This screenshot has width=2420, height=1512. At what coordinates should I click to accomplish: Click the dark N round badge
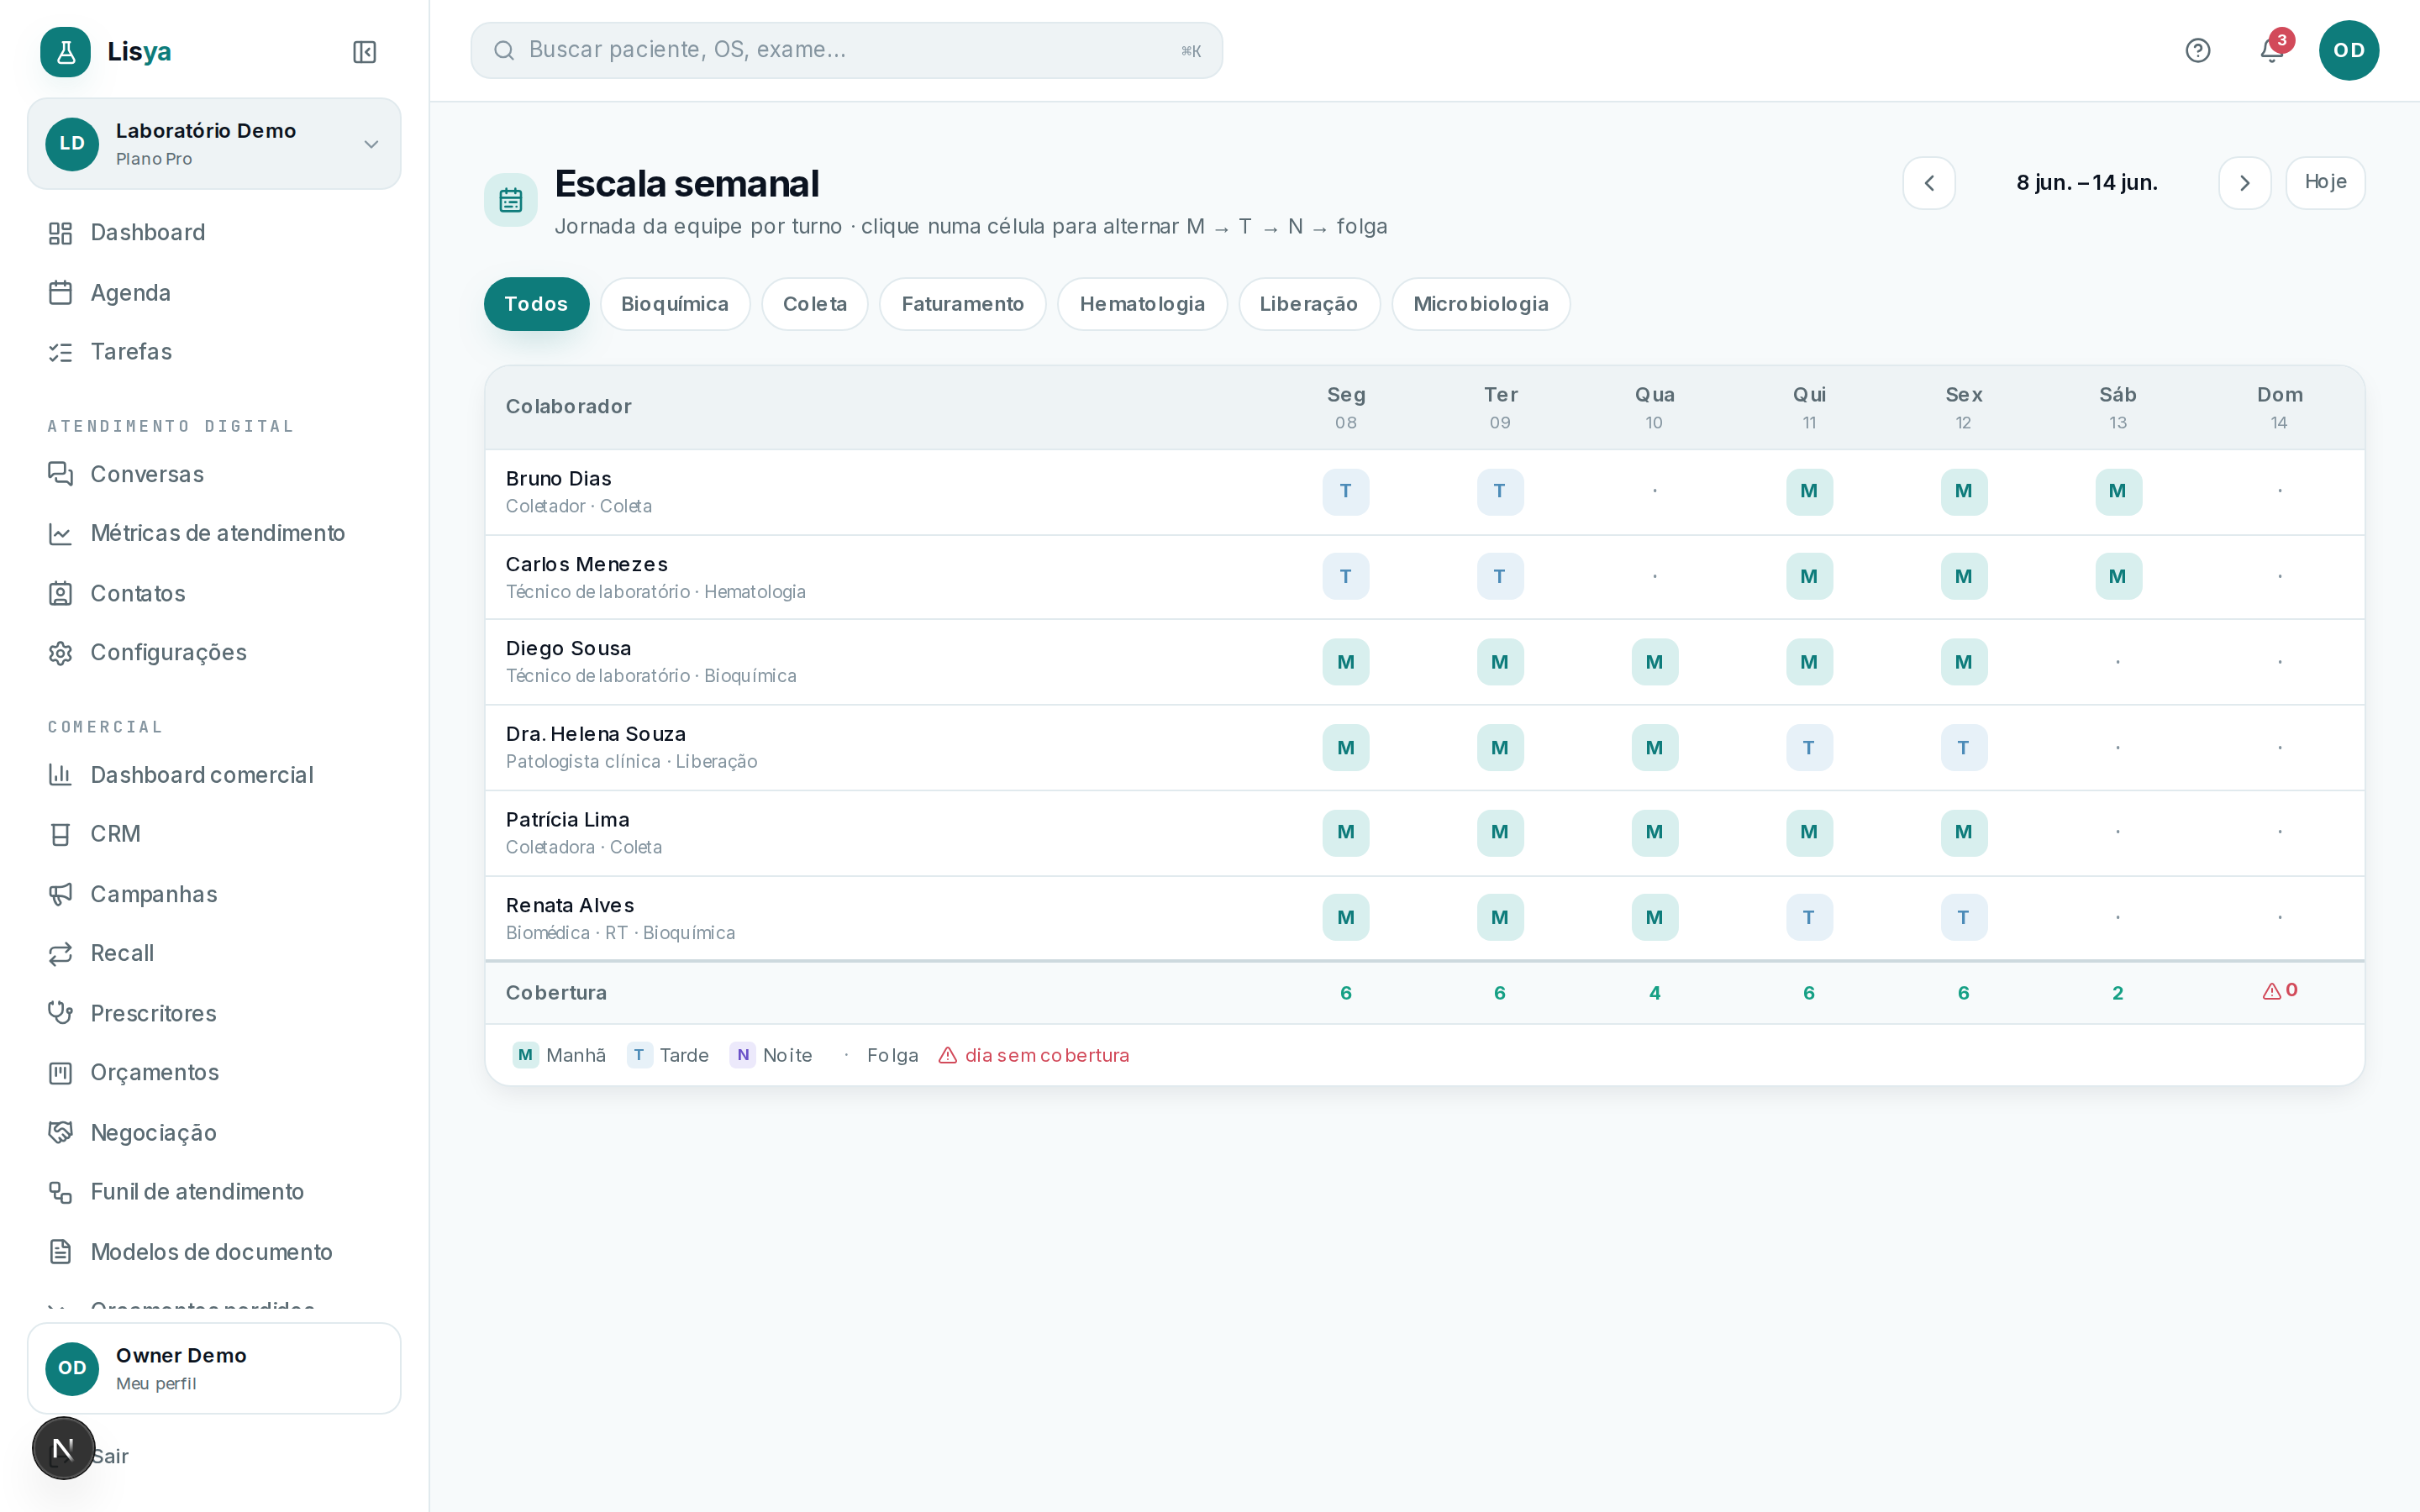click(x=63, y=1448)
